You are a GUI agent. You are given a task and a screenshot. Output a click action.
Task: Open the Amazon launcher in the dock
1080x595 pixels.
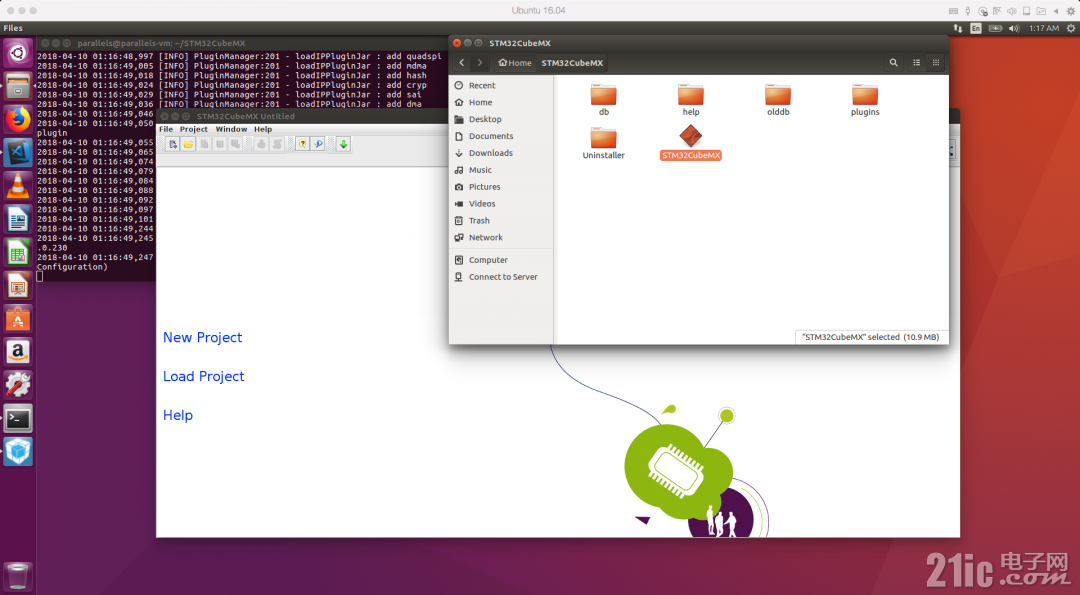[x=18, y=352]
